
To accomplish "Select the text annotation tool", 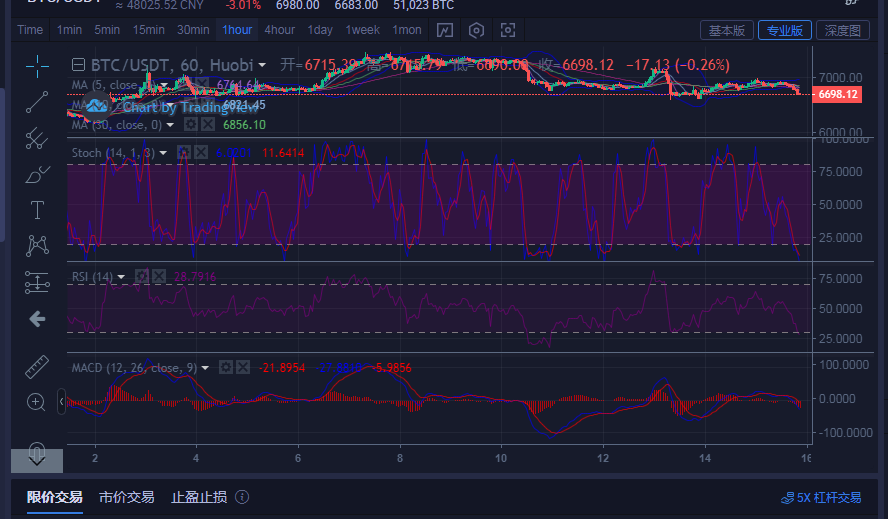I will (37, 210).
